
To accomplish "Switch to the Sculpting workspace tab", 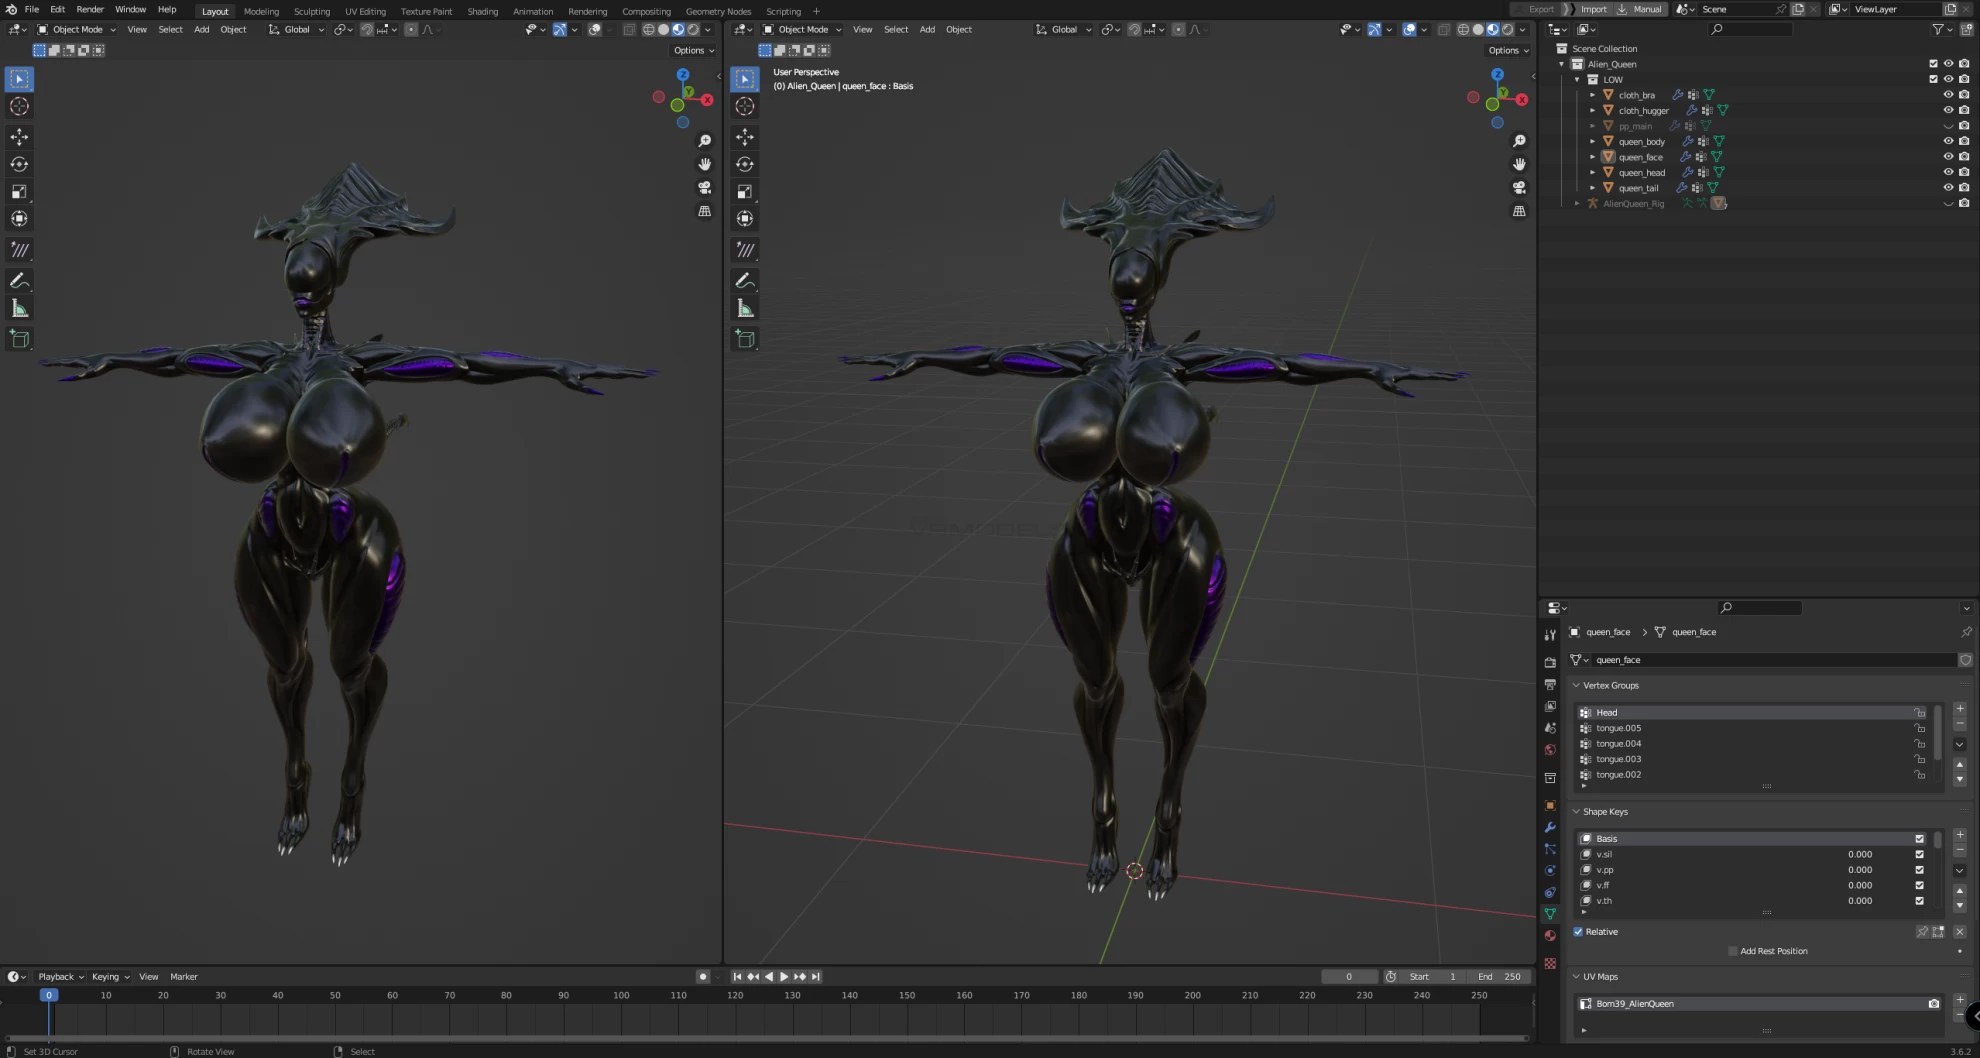I will (311, 12).
